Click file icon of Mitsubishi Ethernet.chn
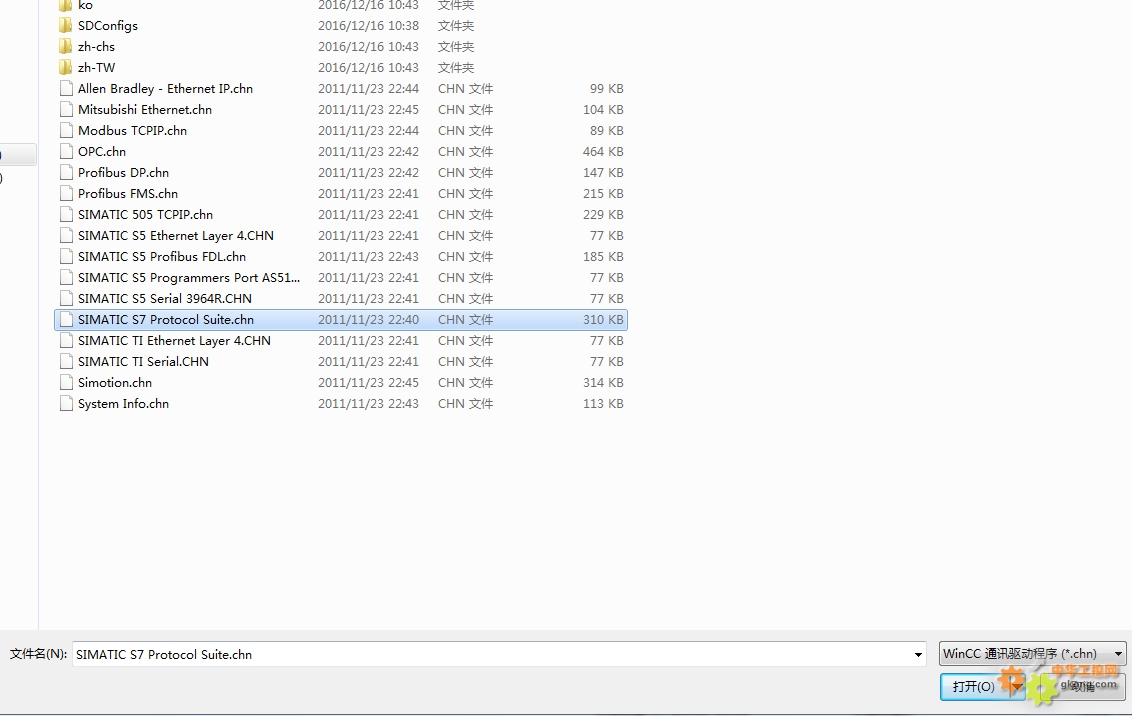This screenshot has height=716, width=1132. click(66, 110)
